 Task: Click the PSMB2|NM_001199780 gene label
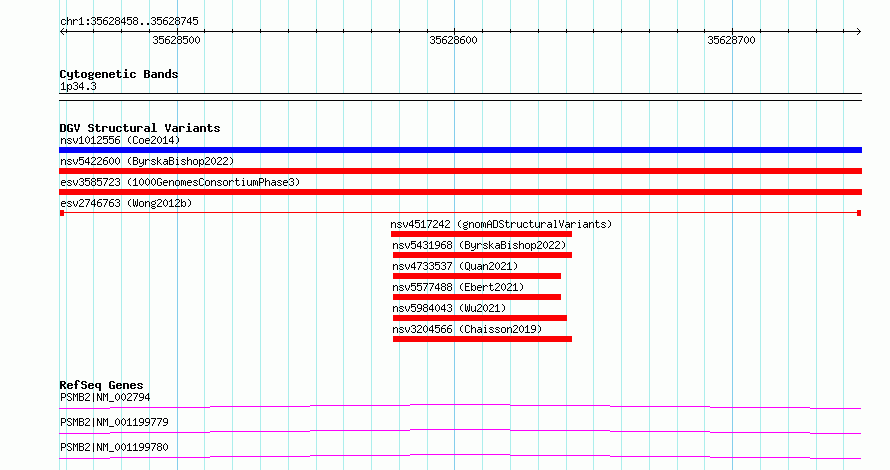[114, 447]
